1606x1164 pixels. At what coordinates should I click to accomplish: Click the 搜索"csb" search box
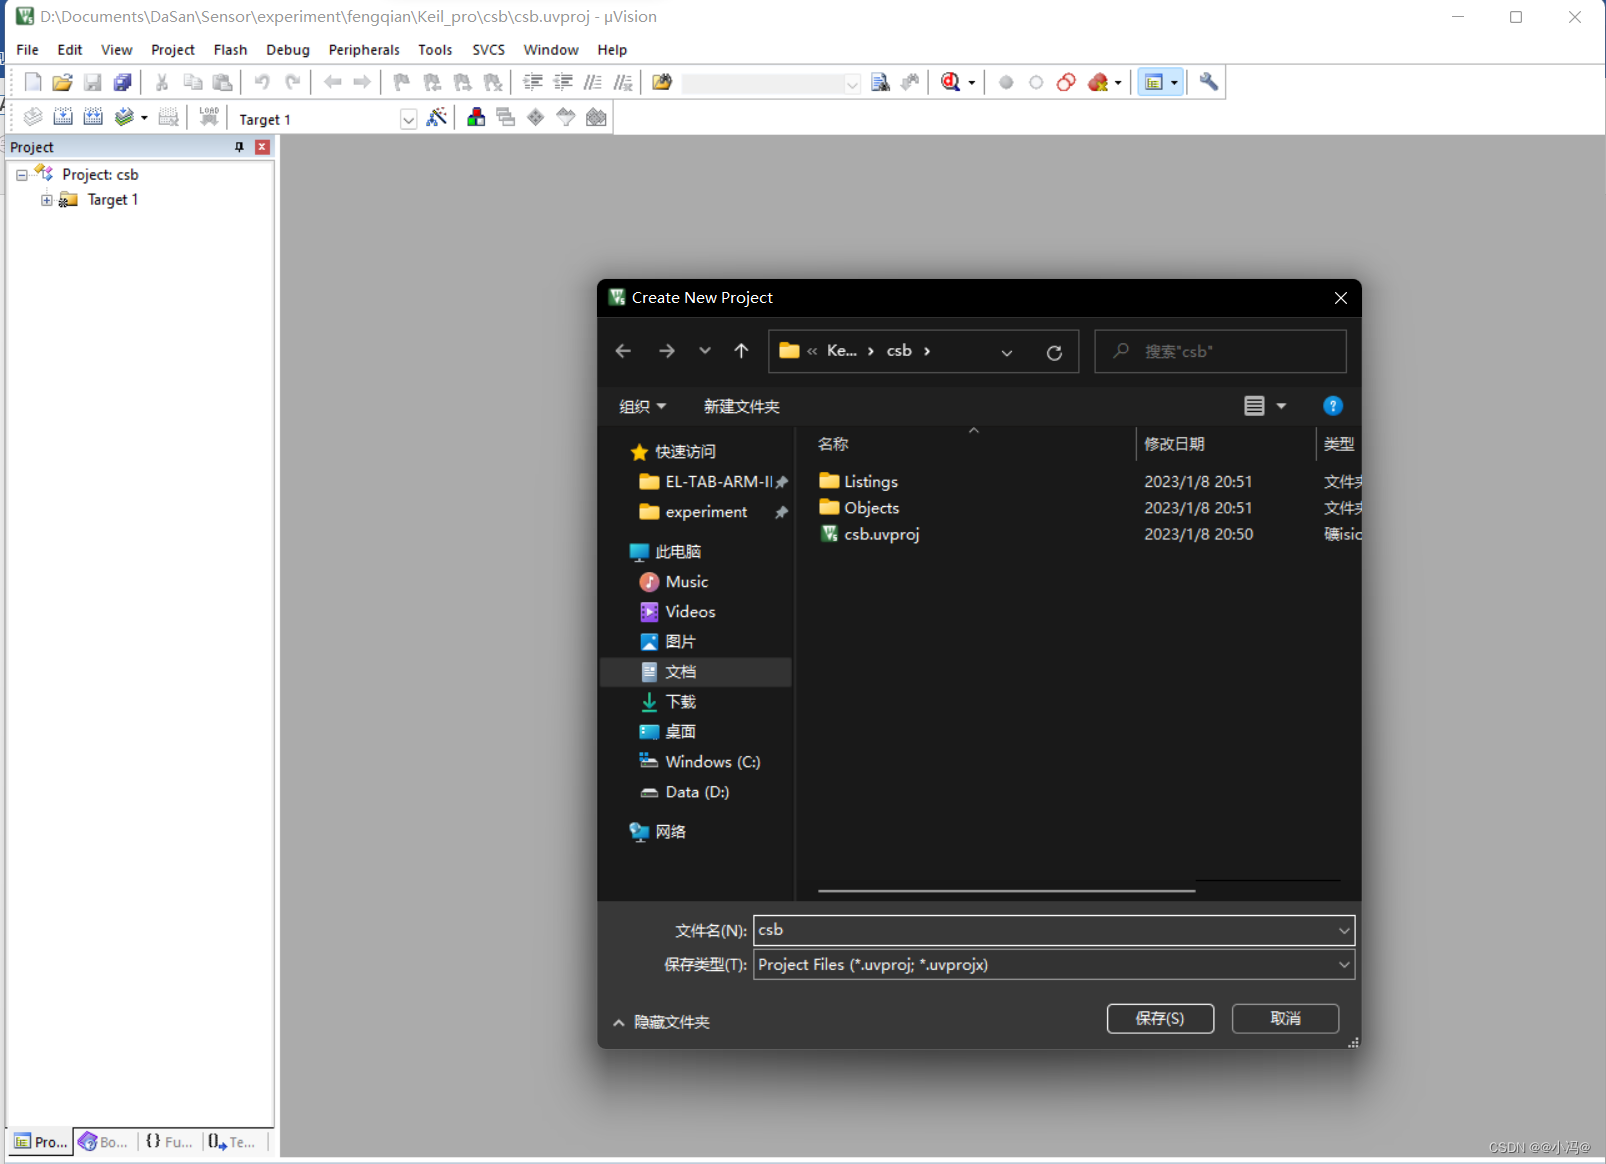tap(1220, 352)
